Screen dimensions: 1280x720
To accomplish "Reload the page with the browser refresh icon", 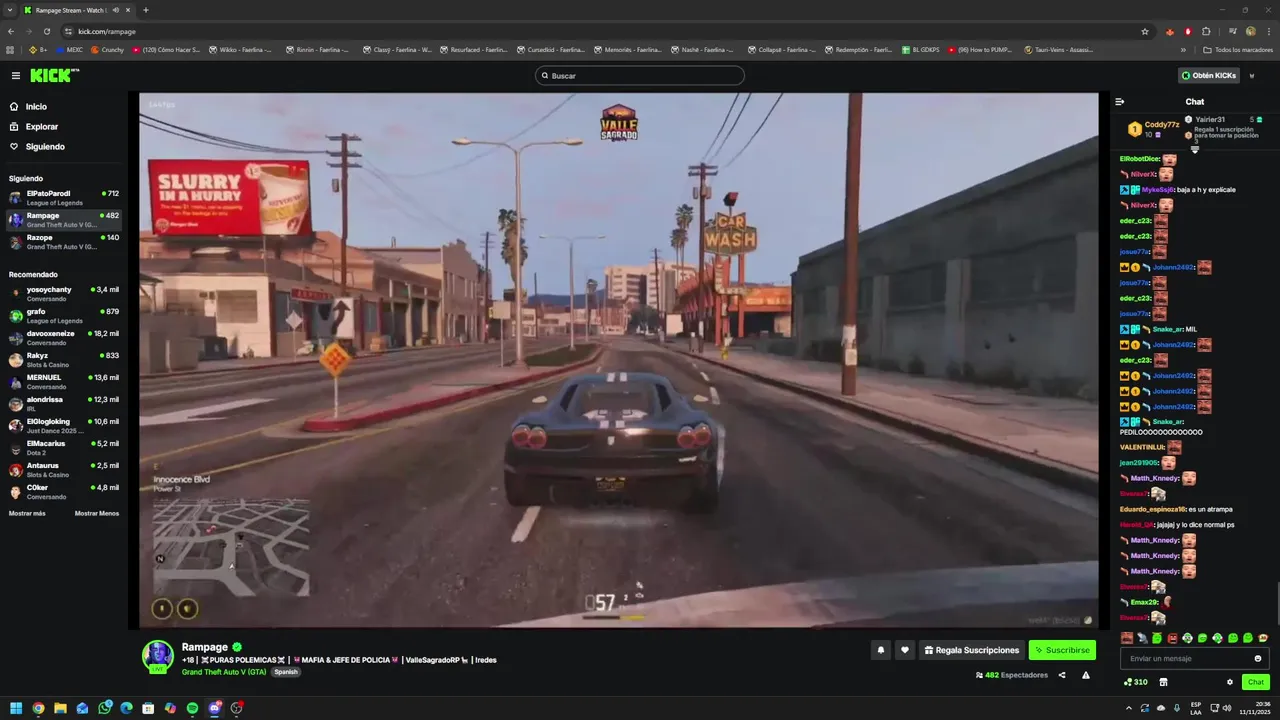I will [46, 31].
